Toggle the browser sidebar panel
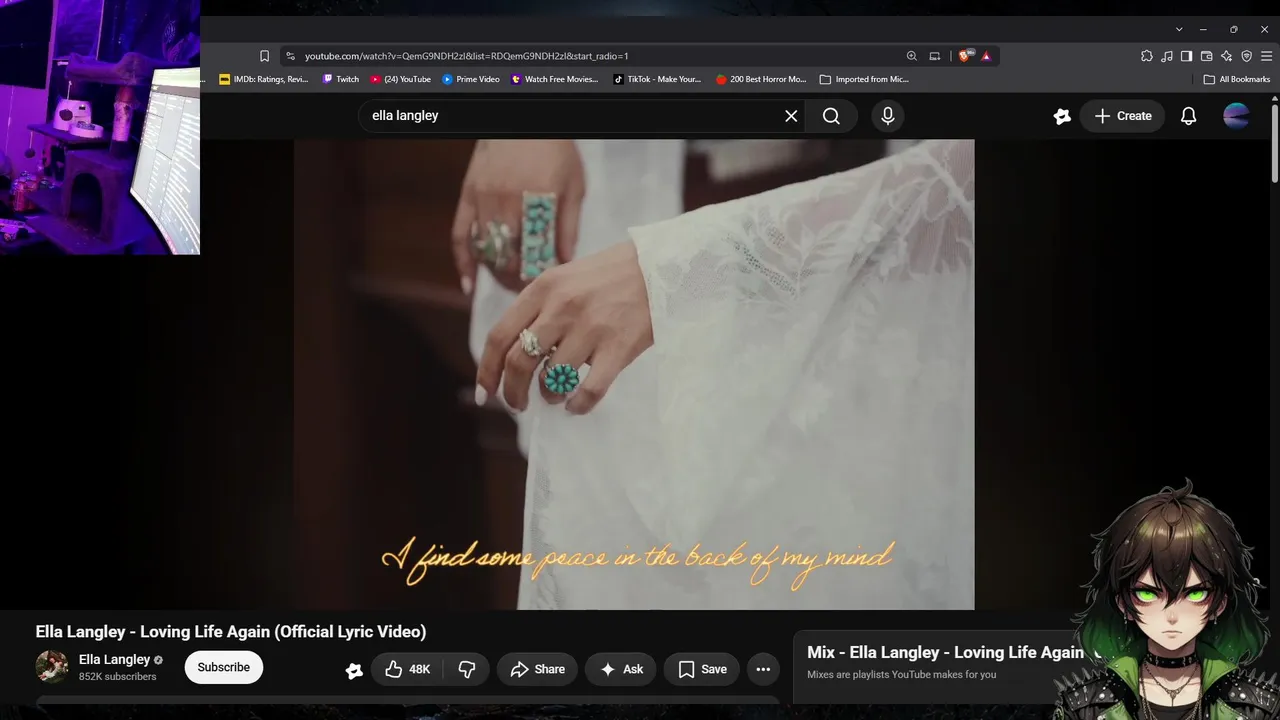 1186,56
